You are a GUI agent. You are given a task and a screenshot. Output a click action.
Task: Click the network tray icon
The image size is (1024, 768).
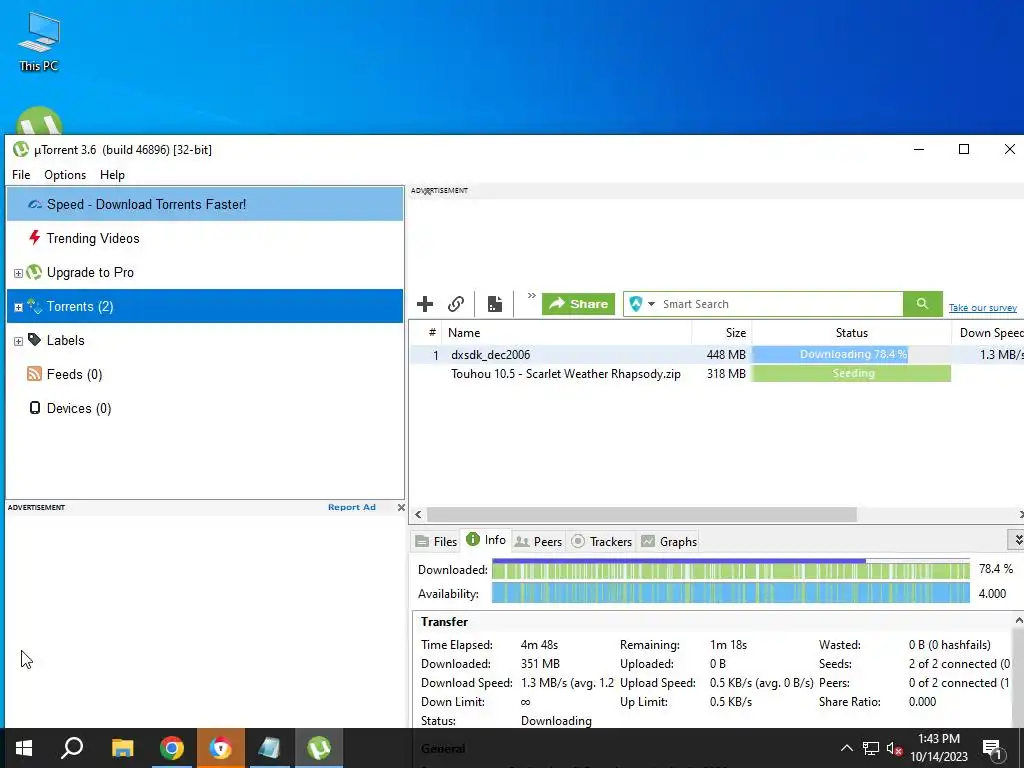[x=870, y=748]
